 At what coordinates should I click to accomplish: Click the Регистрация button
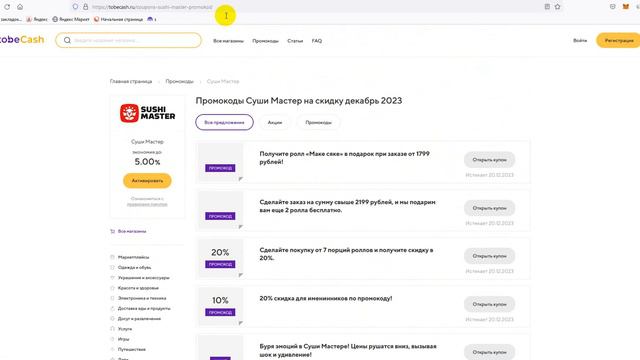(619, 40)
